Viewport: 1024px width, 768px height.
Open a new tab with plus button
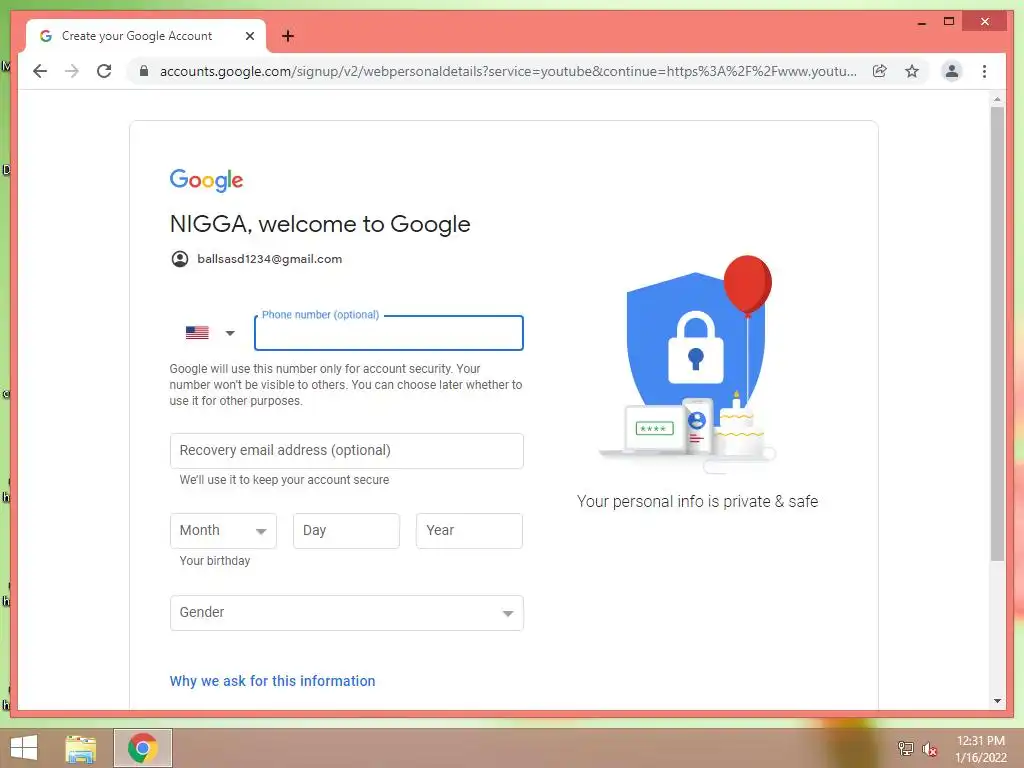click(x=288, y=36)
